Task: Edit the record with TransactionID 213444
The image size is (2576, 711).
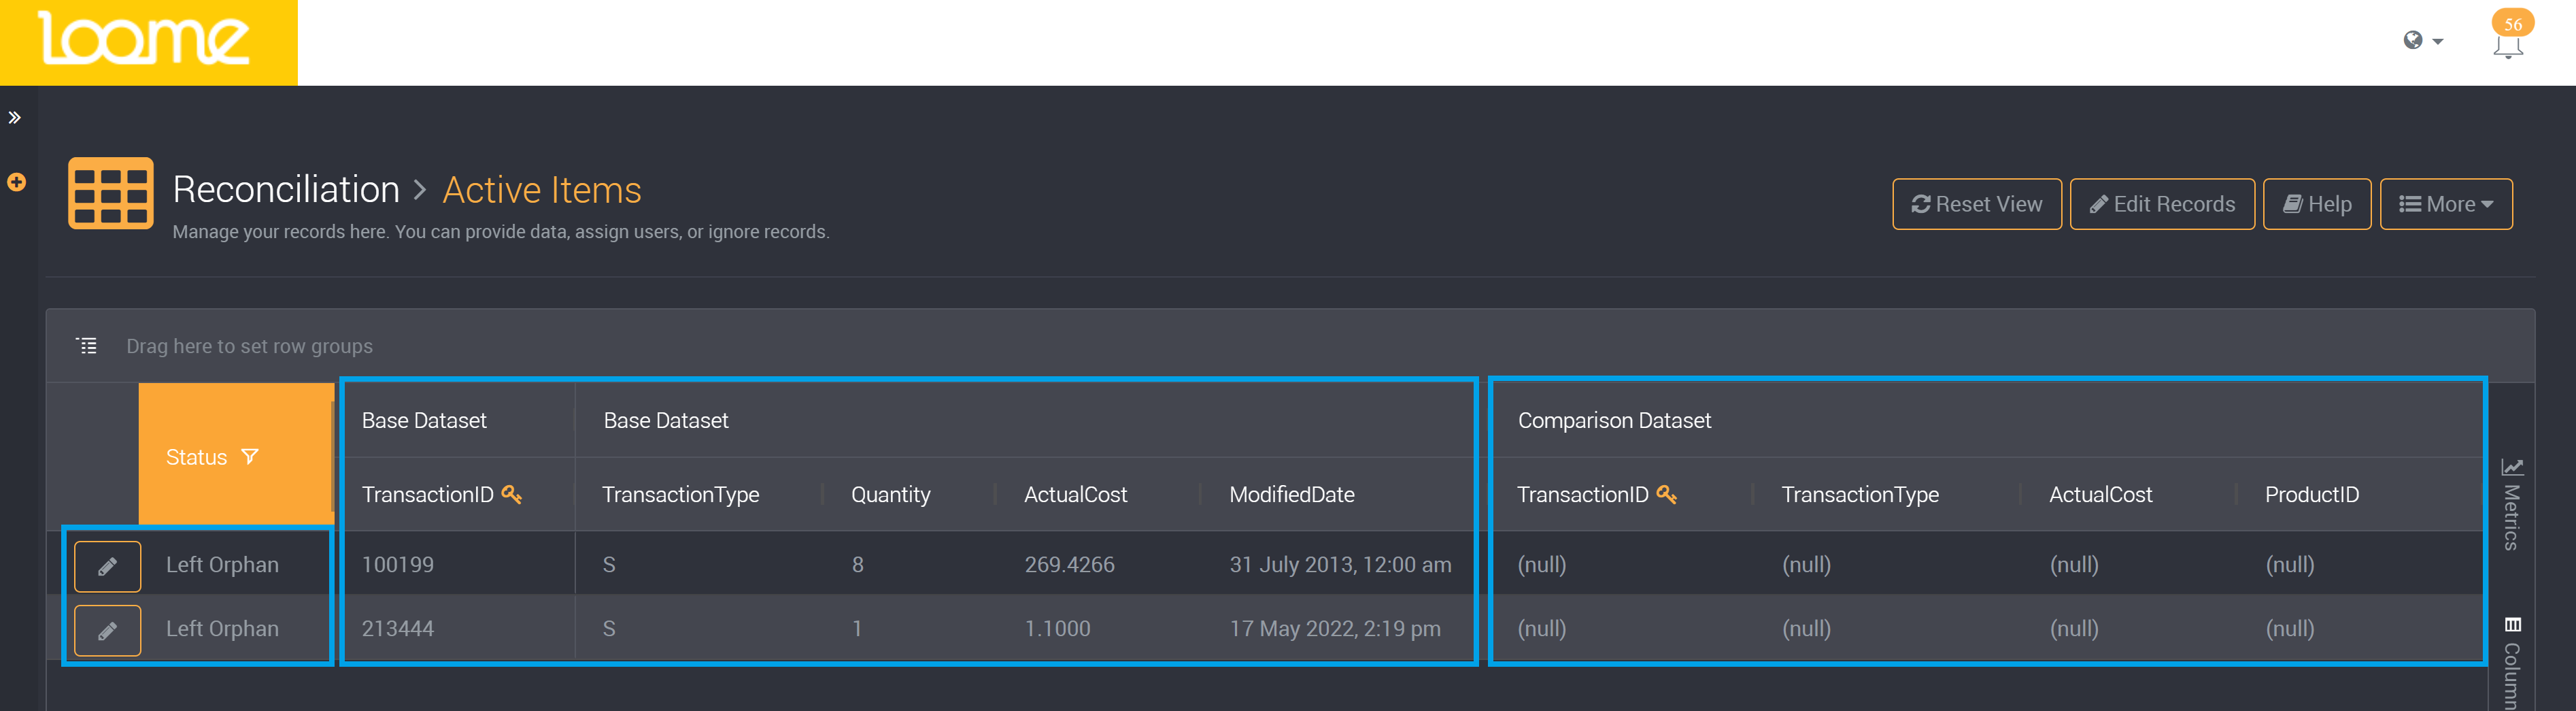Action: coord(108,630)
